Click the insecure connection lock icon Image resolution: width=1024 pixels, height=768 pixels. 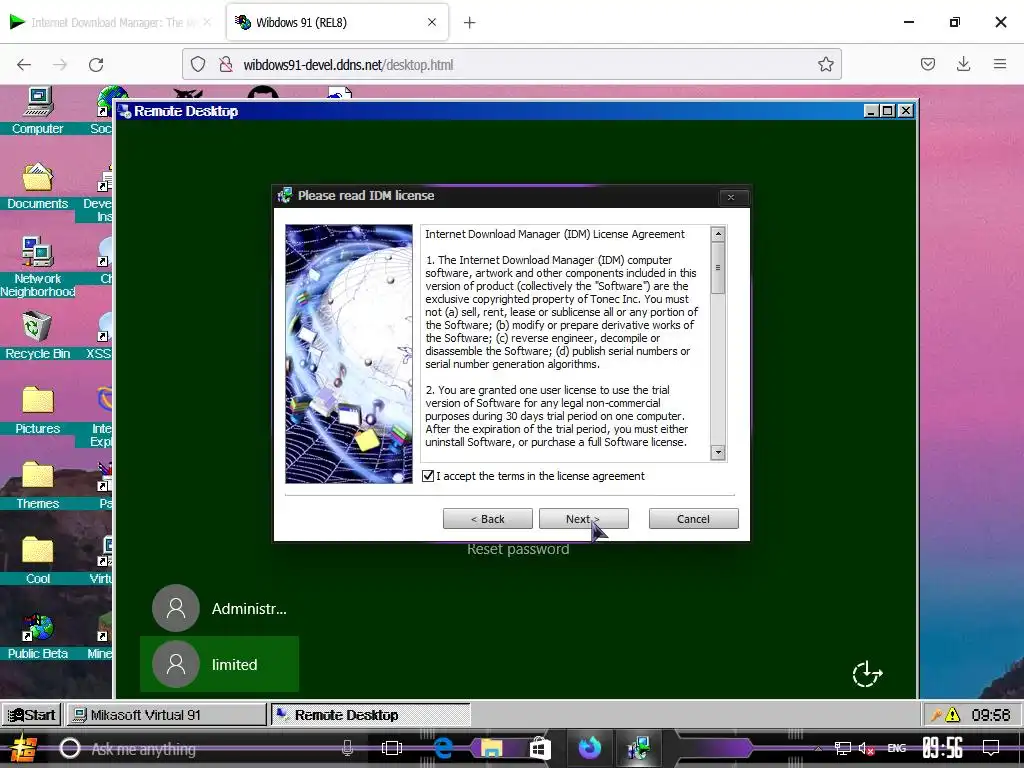point(226,64)
